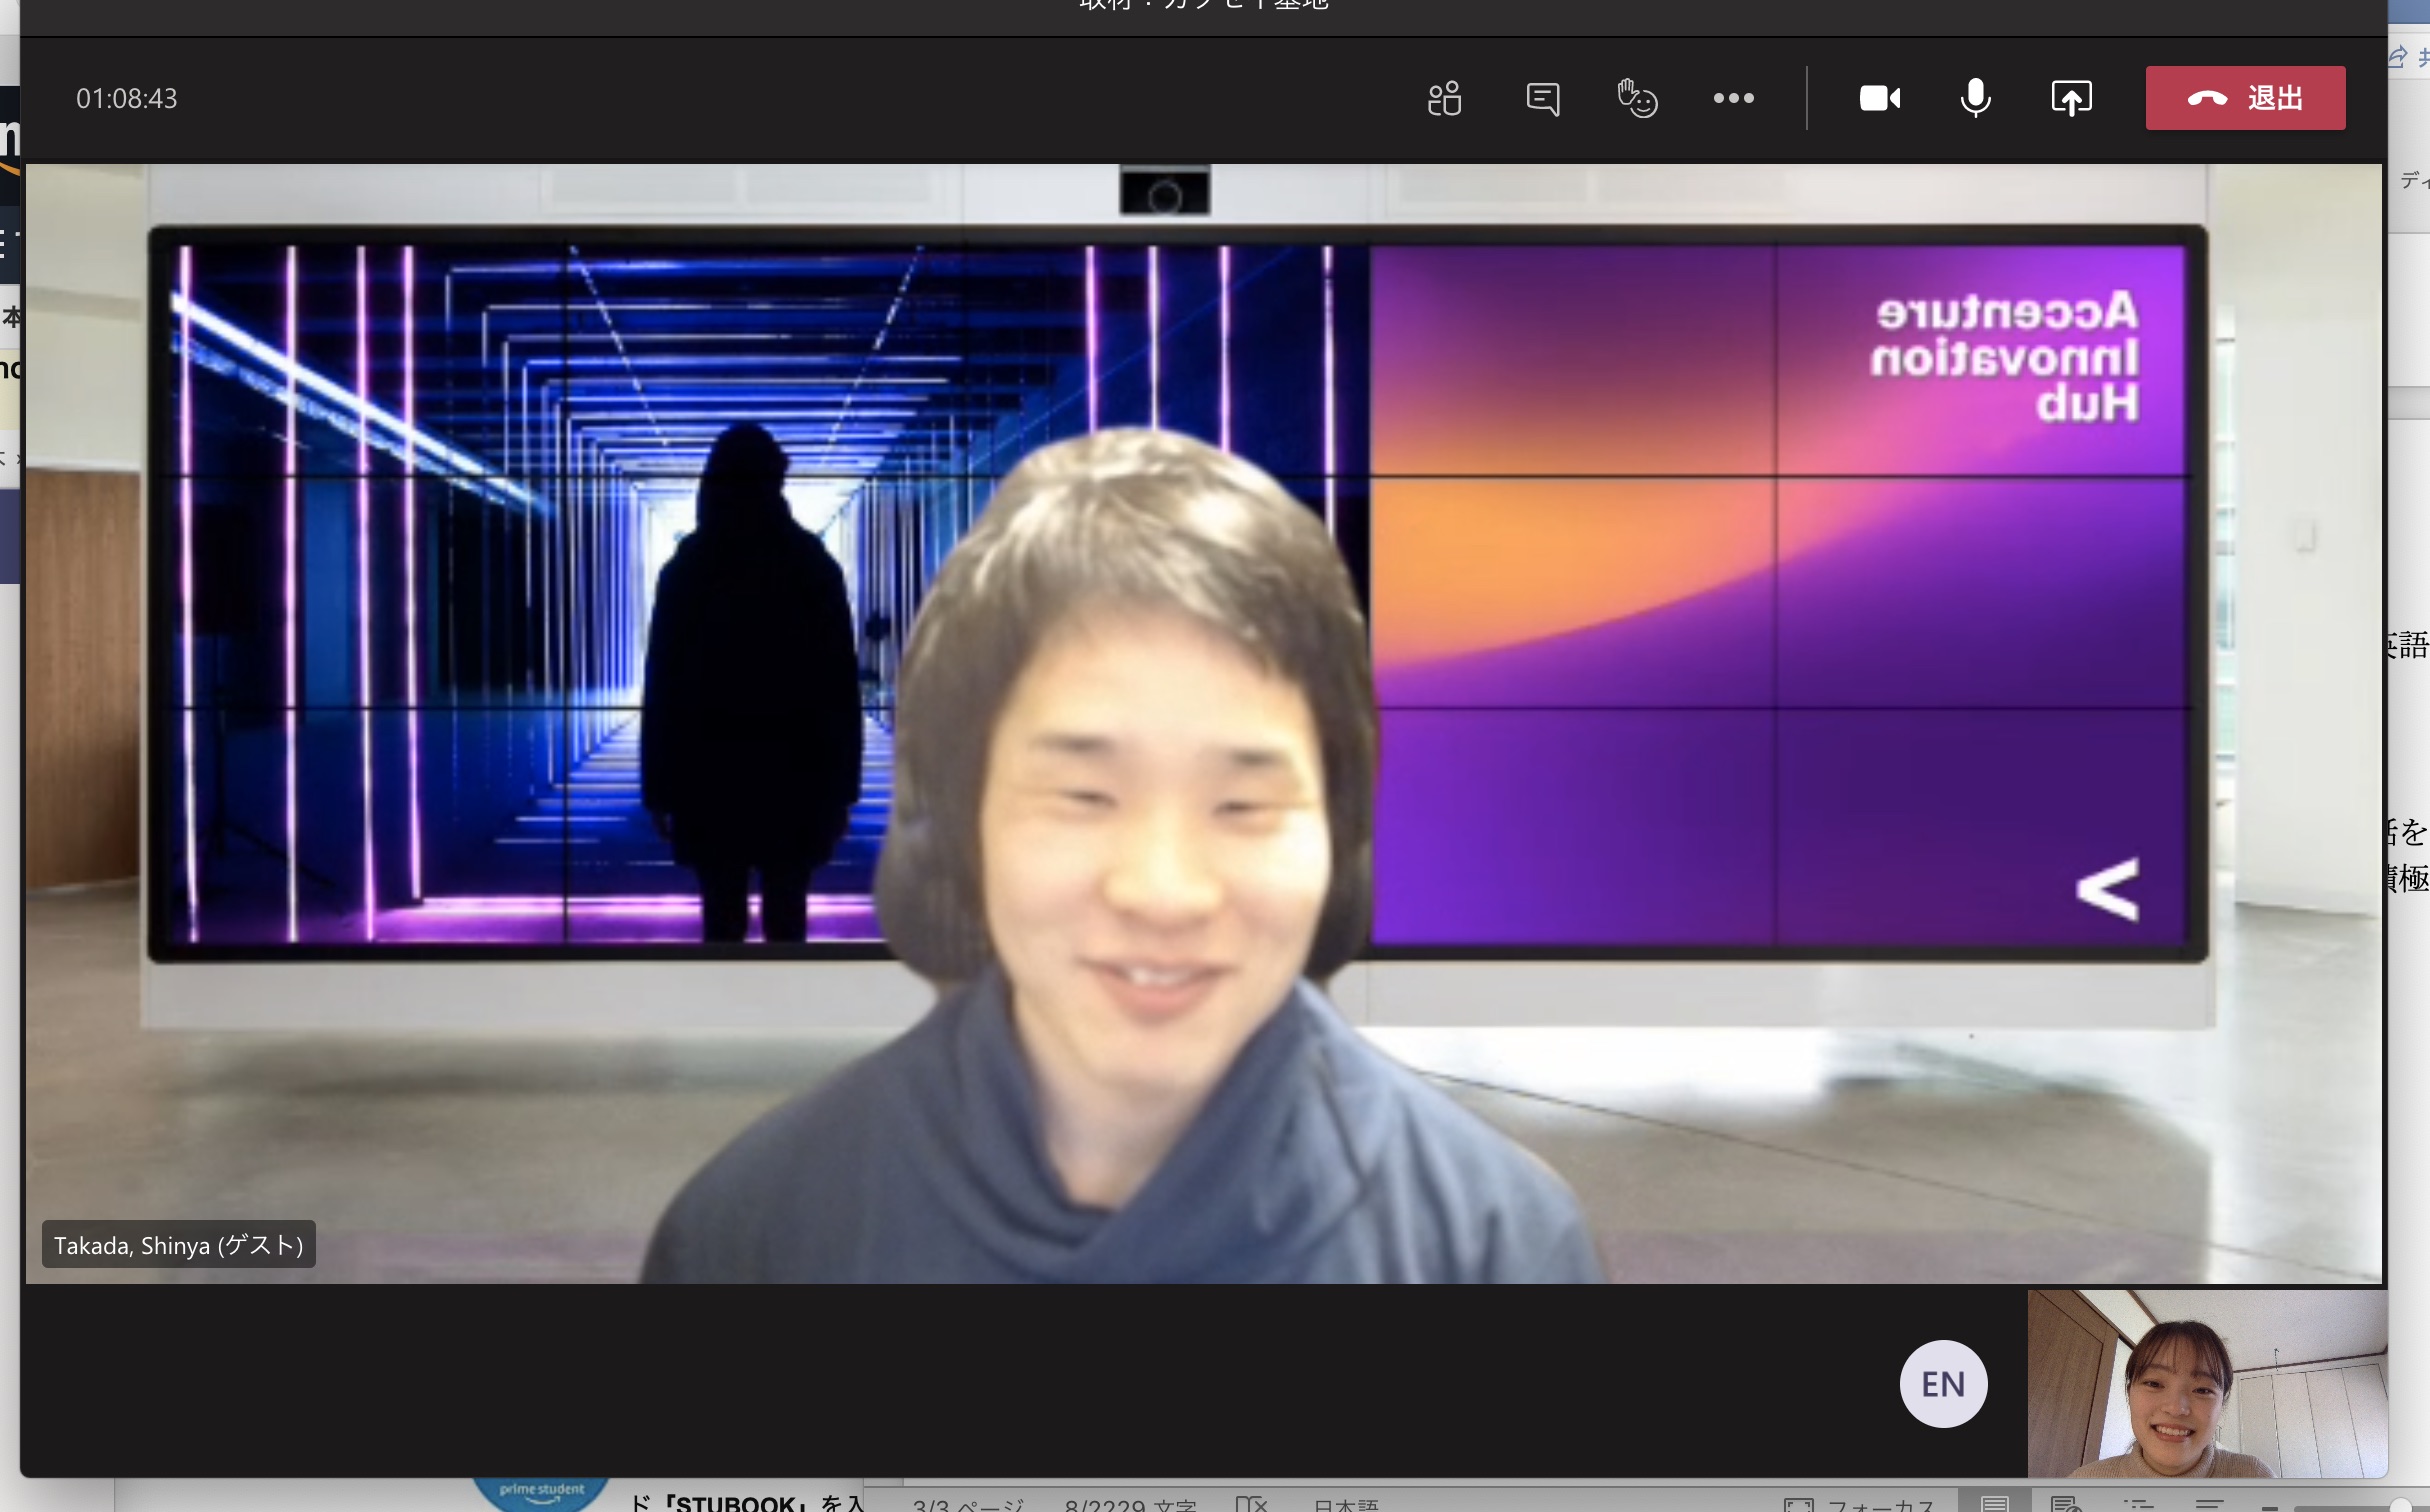Switch to web layout view icon
The image size is (2430, 1512).
(x=2066, y=1504)
